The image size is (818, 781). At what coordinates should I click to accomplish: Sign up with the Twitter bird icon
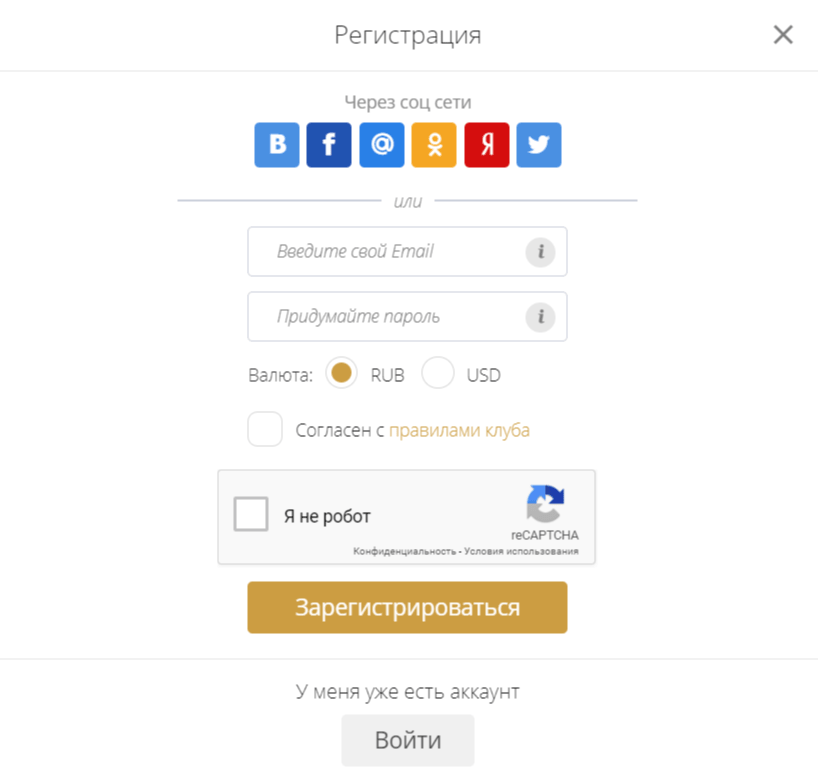tap(539, 145)
